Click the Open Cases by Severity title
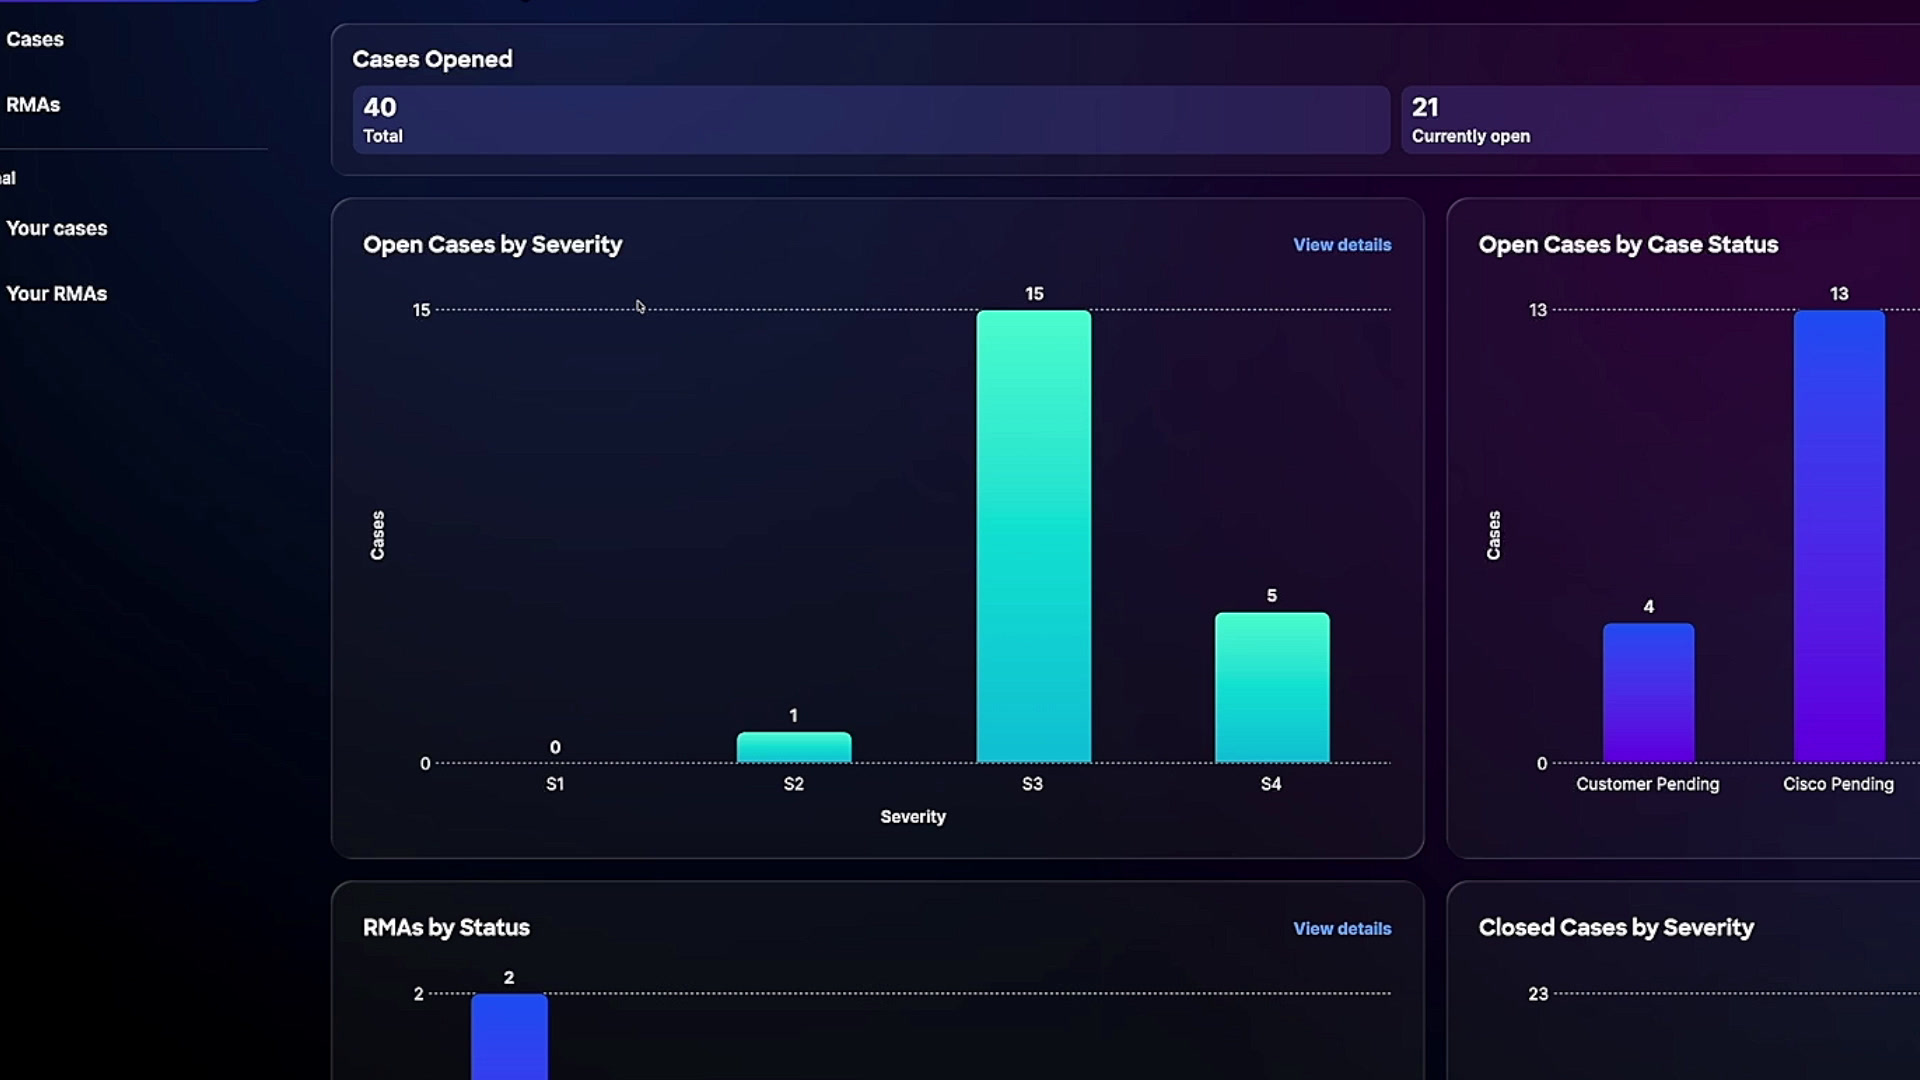The height and width of the screenshot is (1080, 1920). (x=492, y=245)
